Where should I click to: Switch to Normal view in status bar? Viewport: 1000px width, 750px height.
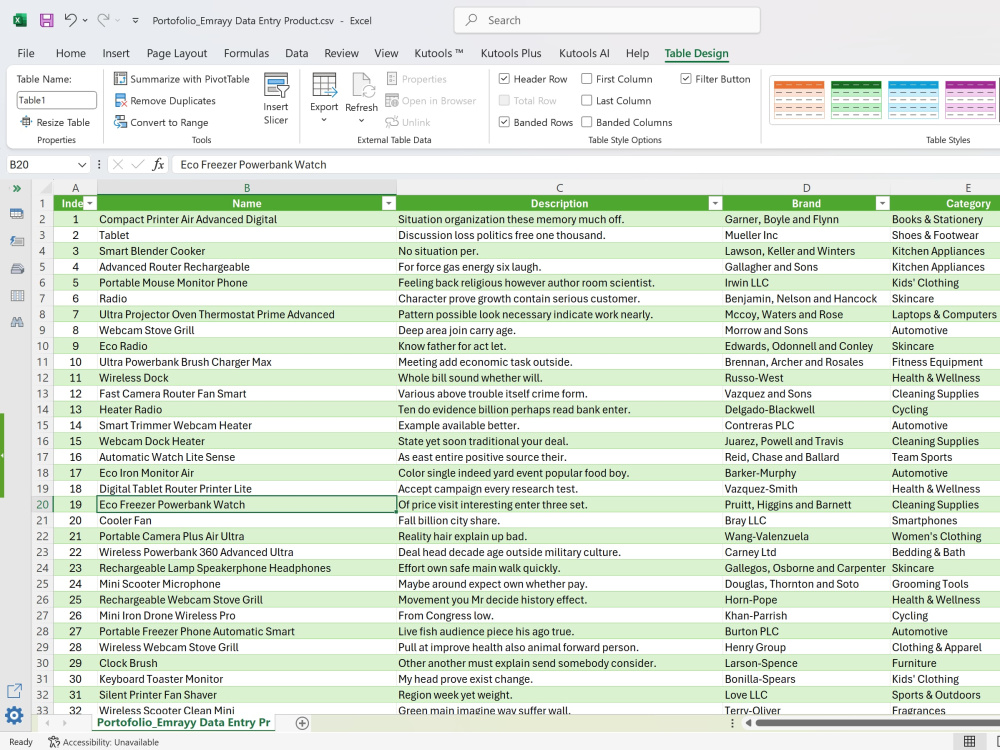[x=969, y=741]
